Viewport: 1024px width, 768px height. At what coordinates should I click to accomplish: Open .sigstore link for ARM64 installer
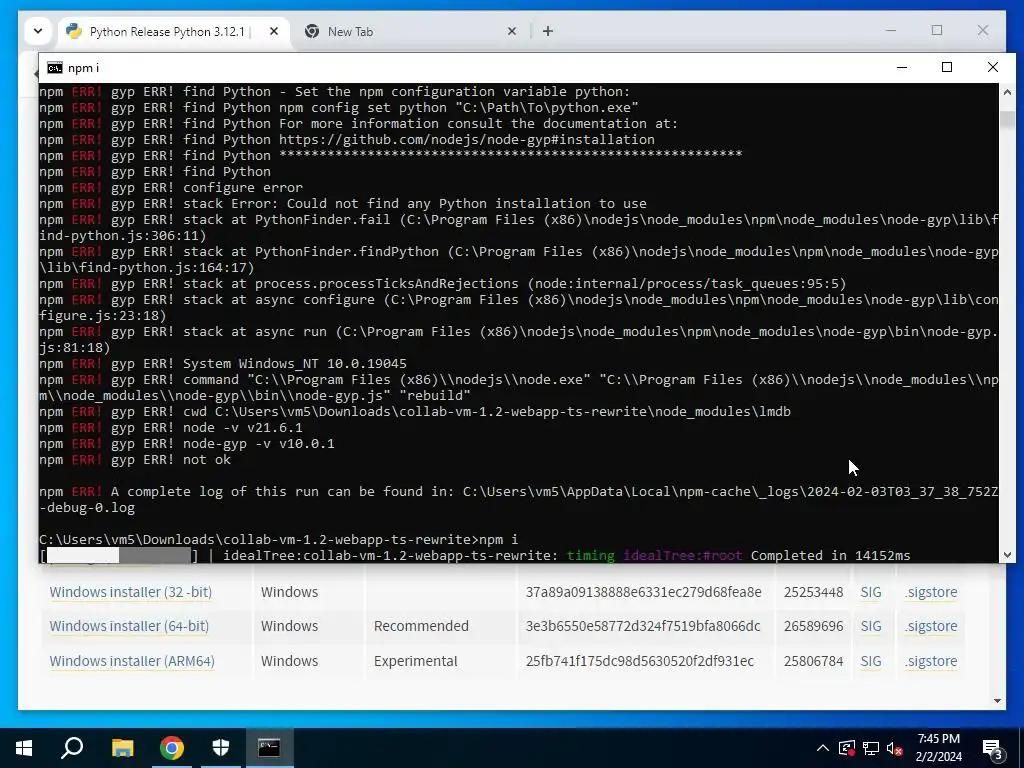[931, 661]
